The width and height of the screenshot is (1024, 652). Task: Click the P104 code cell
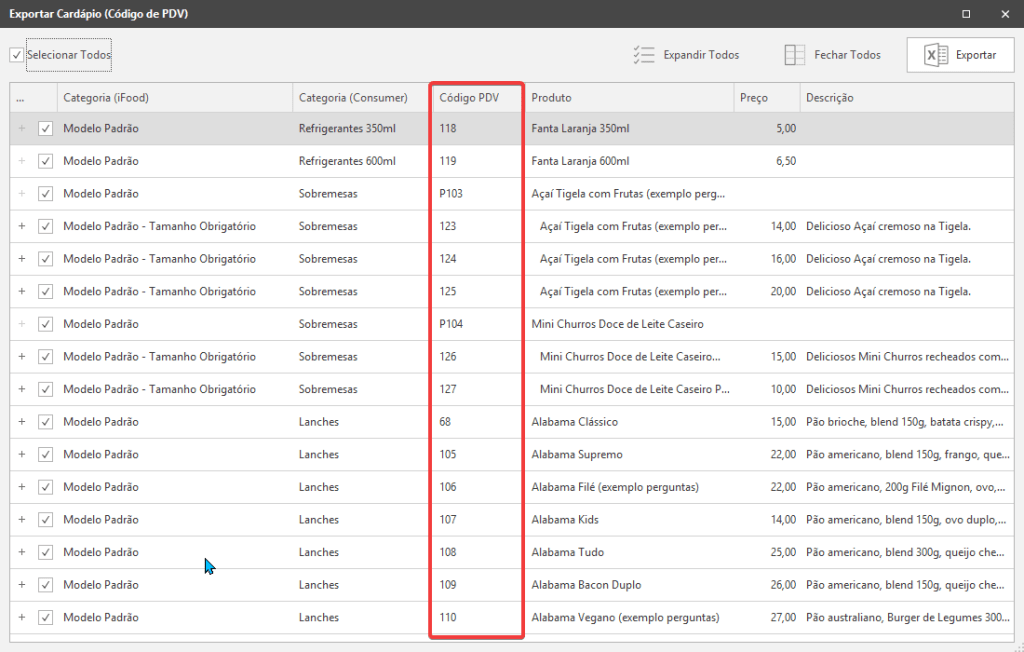coord(477,324)
